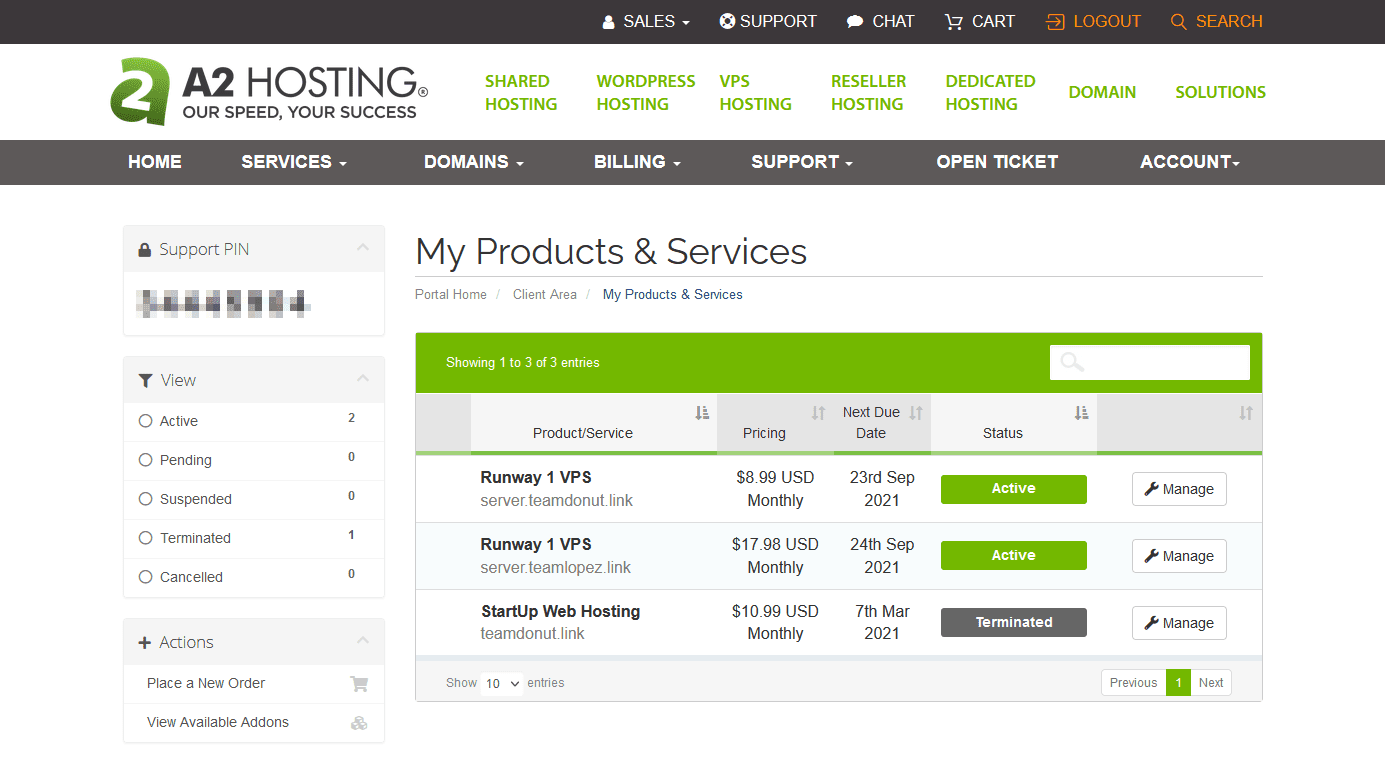Click the 23rd Sep 2021 due date
This screenshot has height=771, width=1385.
click(x=882, y=489)
